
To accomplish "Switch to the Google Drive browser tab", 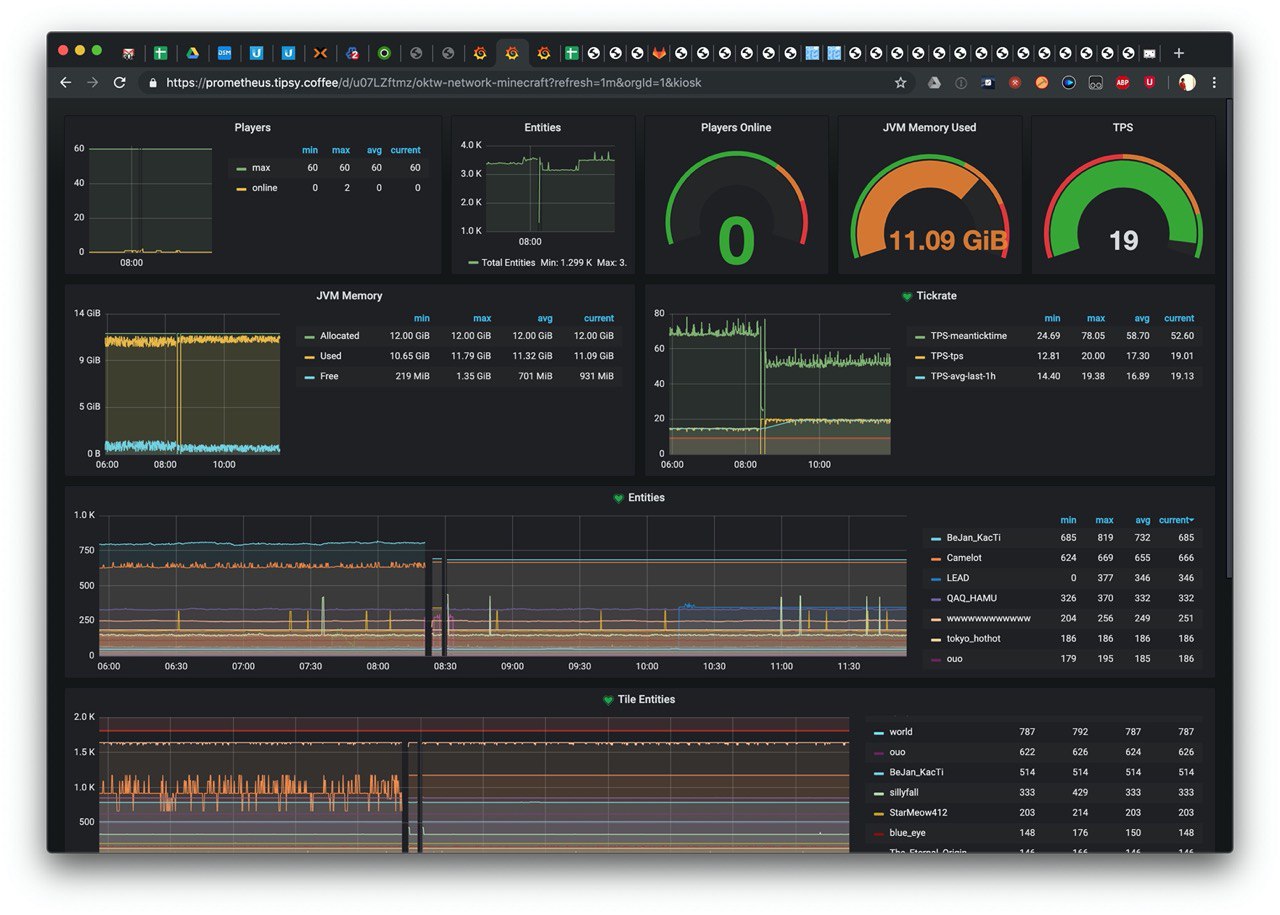I will click(192, 53).
